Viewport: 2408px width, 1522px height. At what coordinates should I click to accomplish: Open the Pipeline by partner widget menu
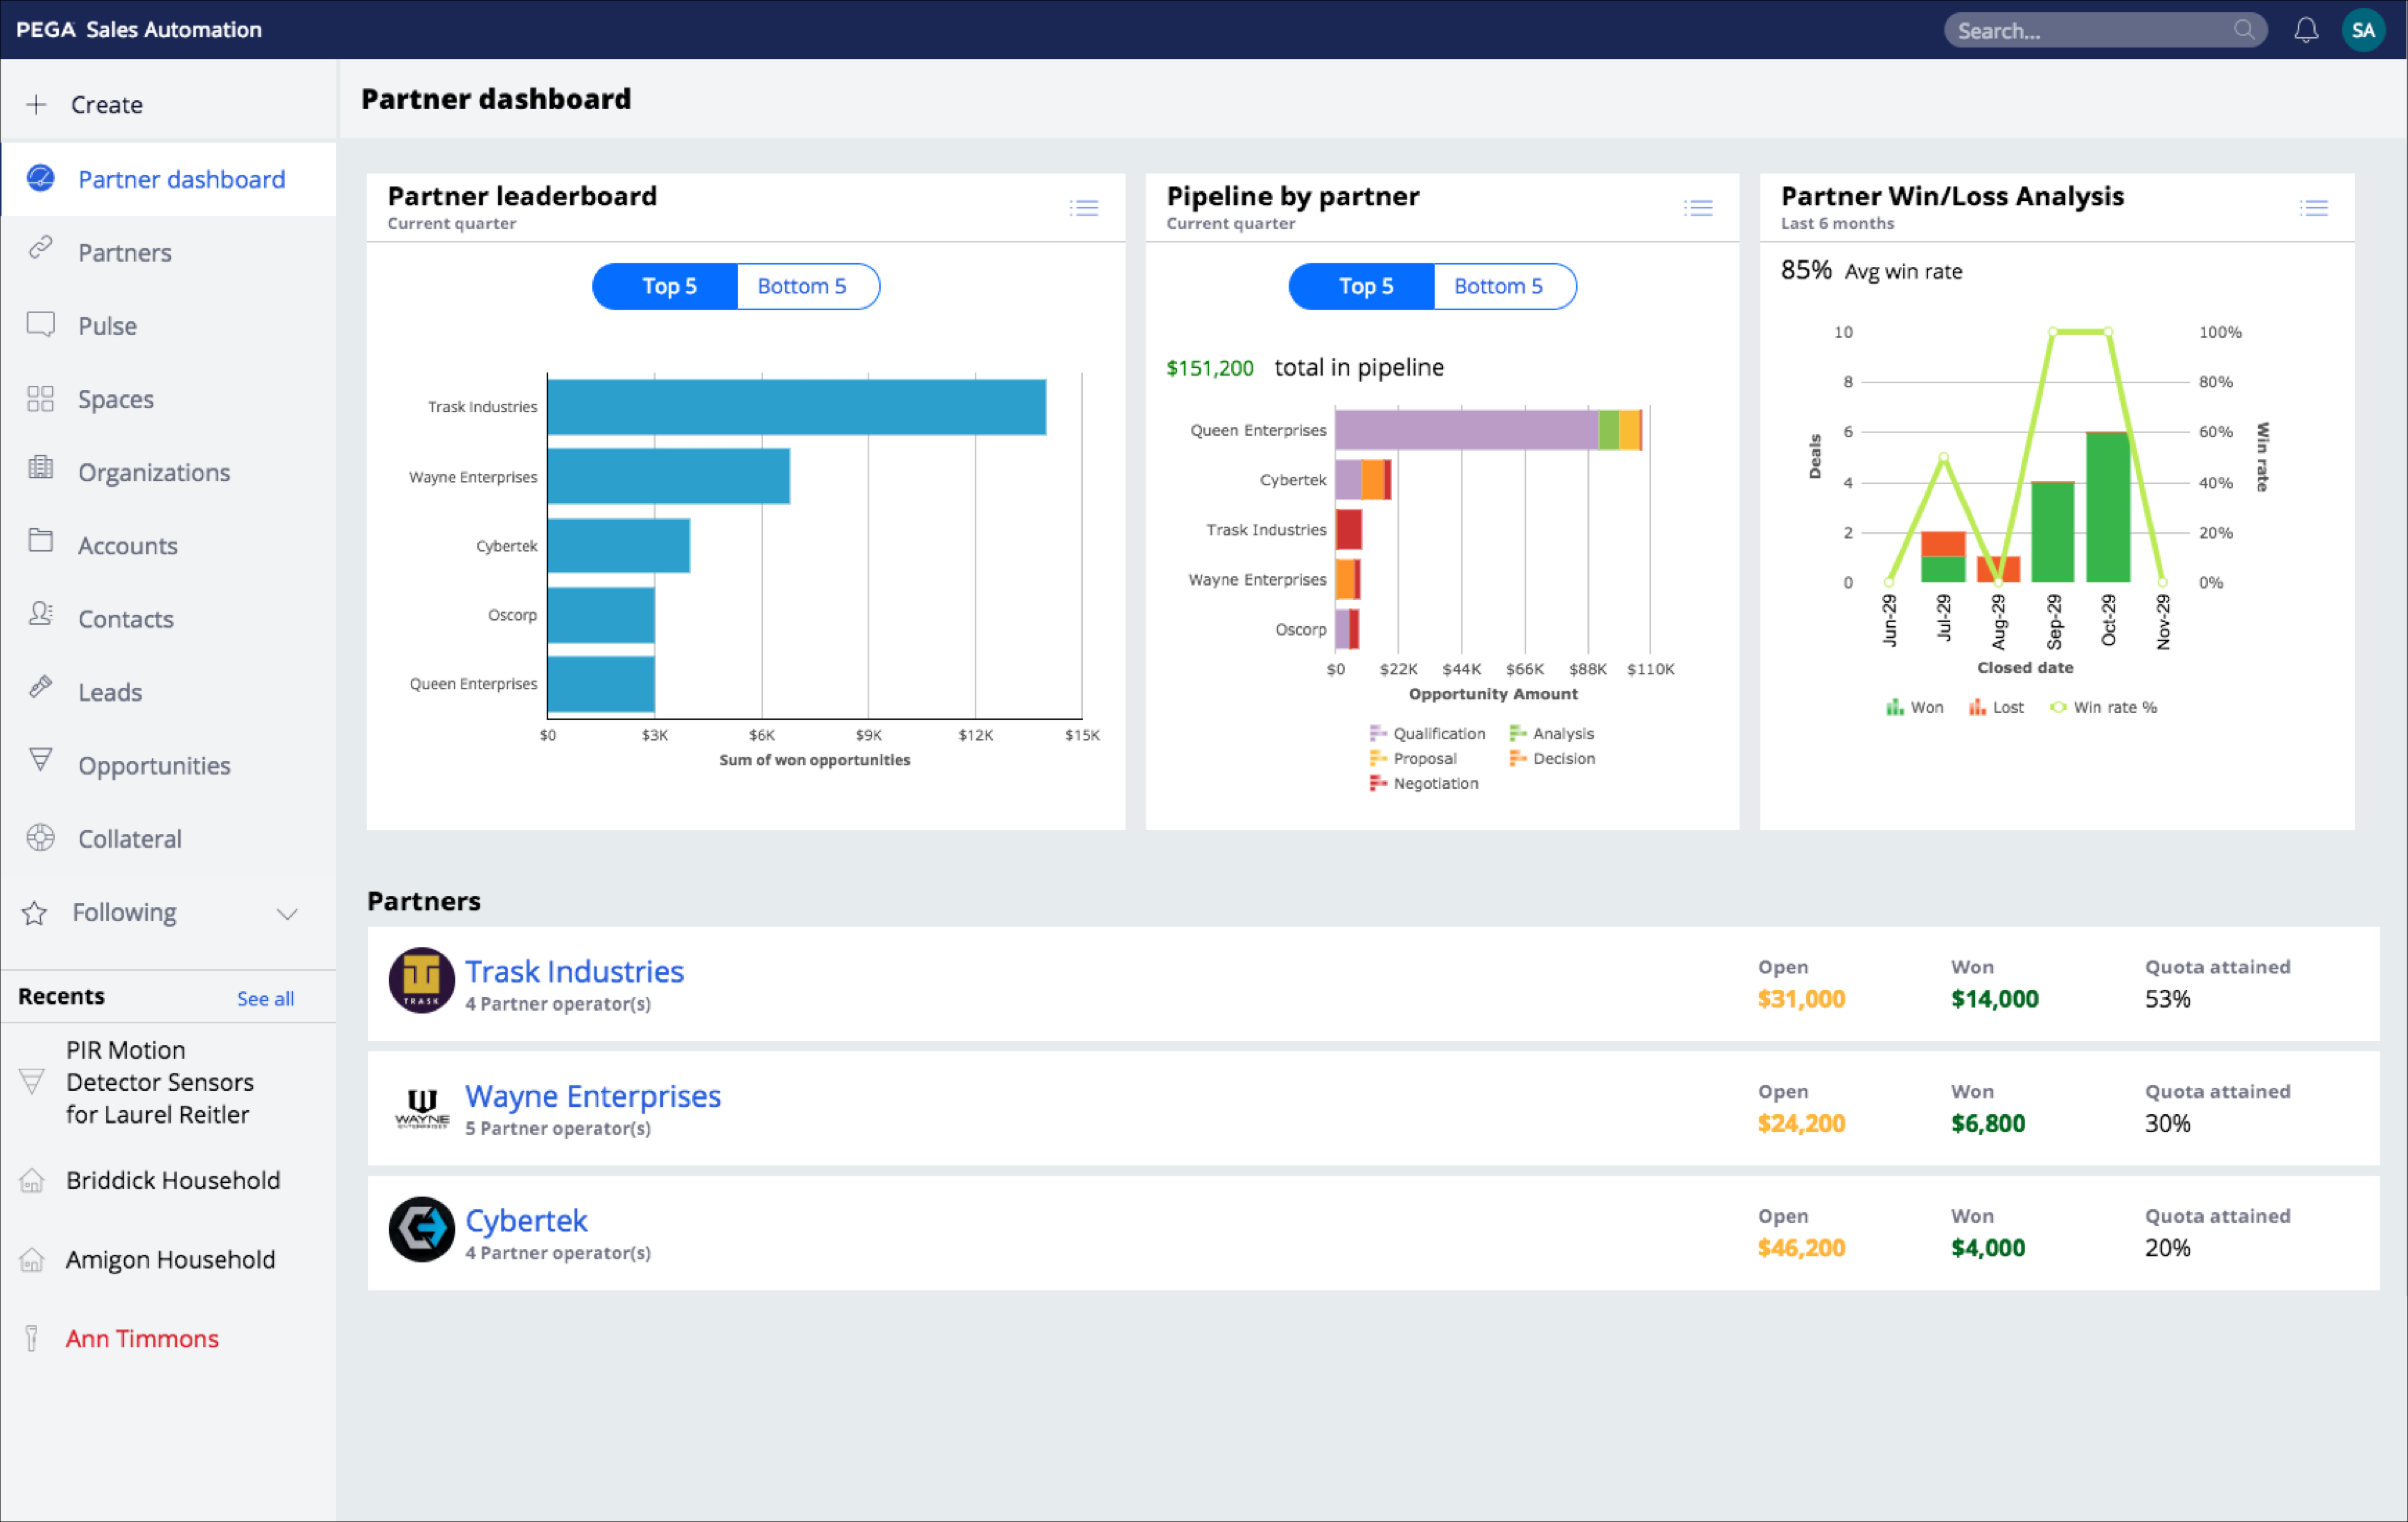click(1697, 207)
